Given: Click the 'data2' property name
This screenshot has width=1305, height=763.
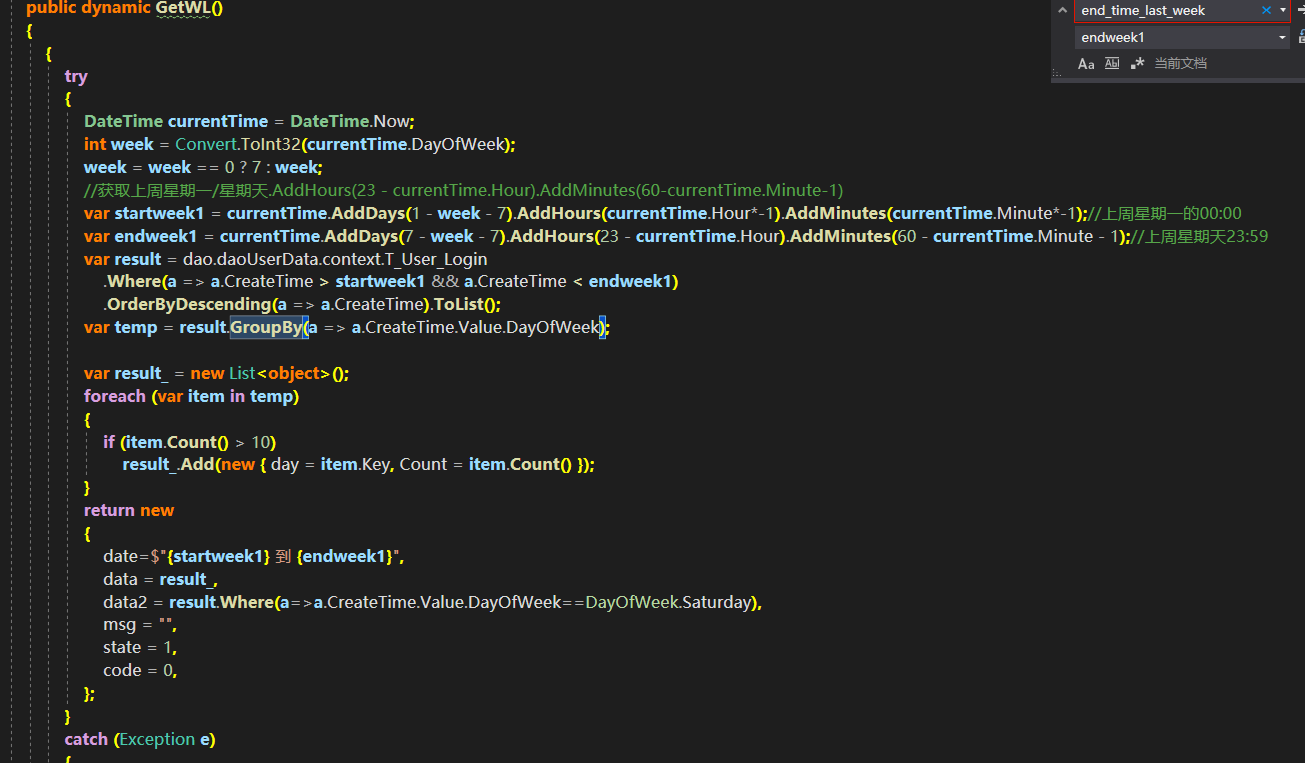Looking at the screenshot, I should pos(126,602).
